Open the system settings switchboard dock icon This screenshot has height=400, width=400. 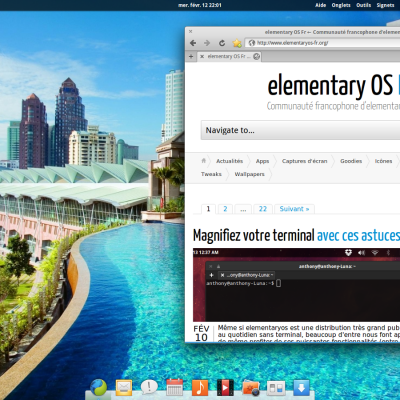pos(276,388)
